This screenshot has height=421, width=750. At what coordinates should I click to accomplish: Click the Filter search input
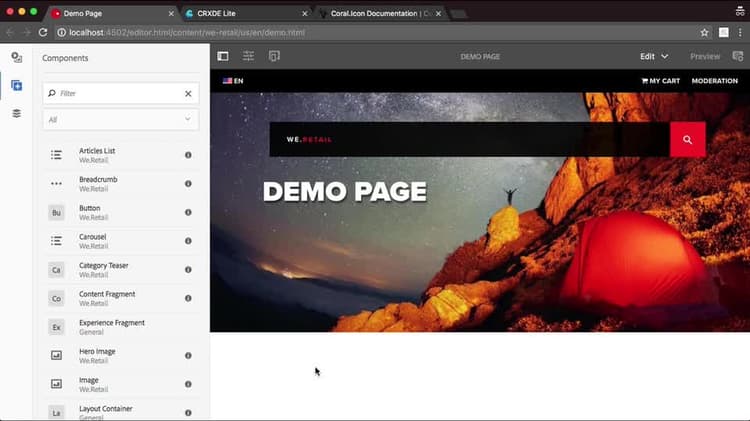click(x=120, y=93)
